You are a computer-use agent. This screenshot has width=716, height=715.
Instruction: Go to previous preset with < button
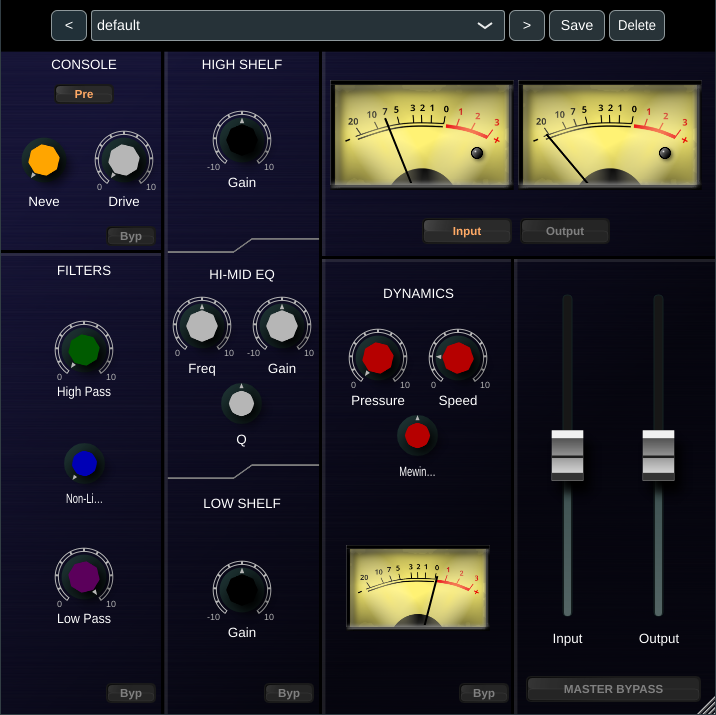click(x=69, y=26)
